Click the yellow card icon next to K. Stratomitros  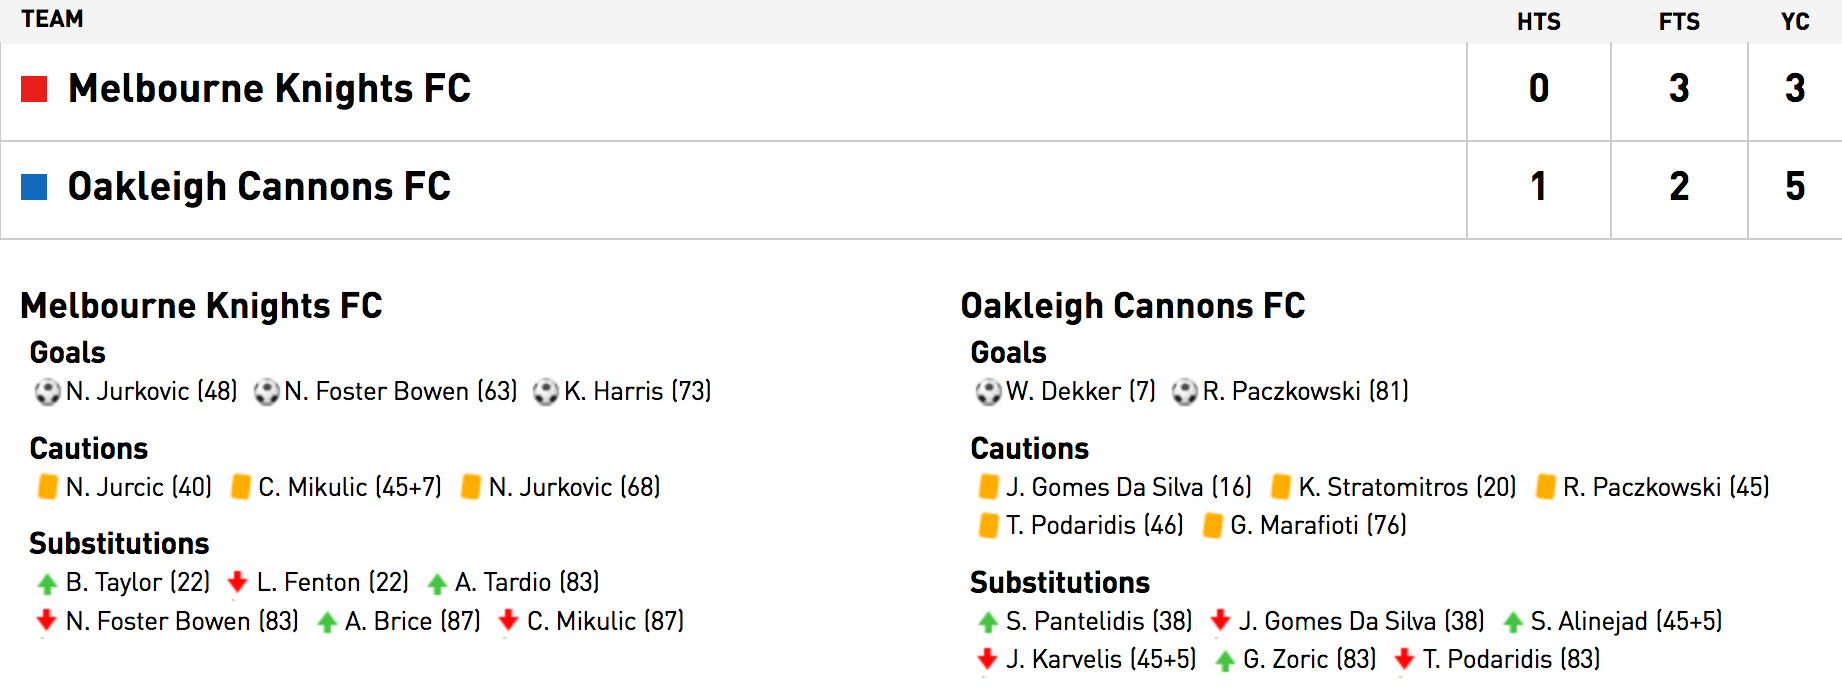(1280, 487)
